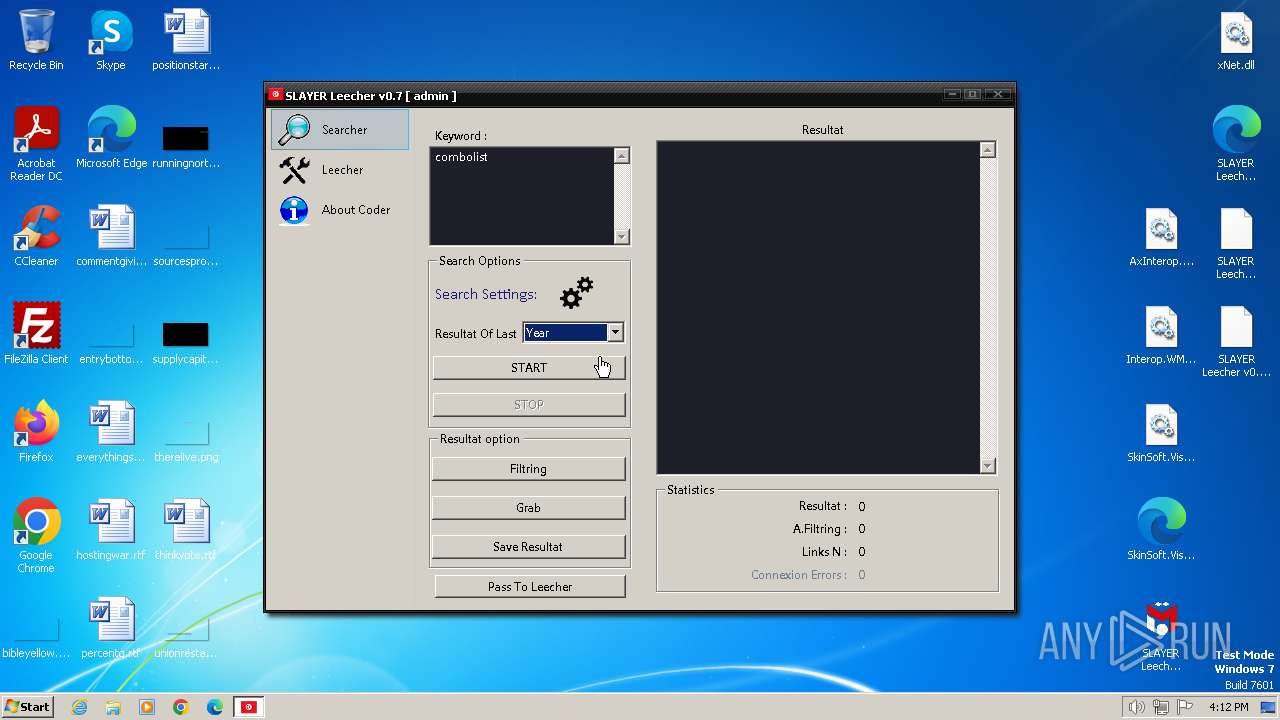Screen dimensions: 1280x720
Task: Click the Grab button
Action: [528, 508]
